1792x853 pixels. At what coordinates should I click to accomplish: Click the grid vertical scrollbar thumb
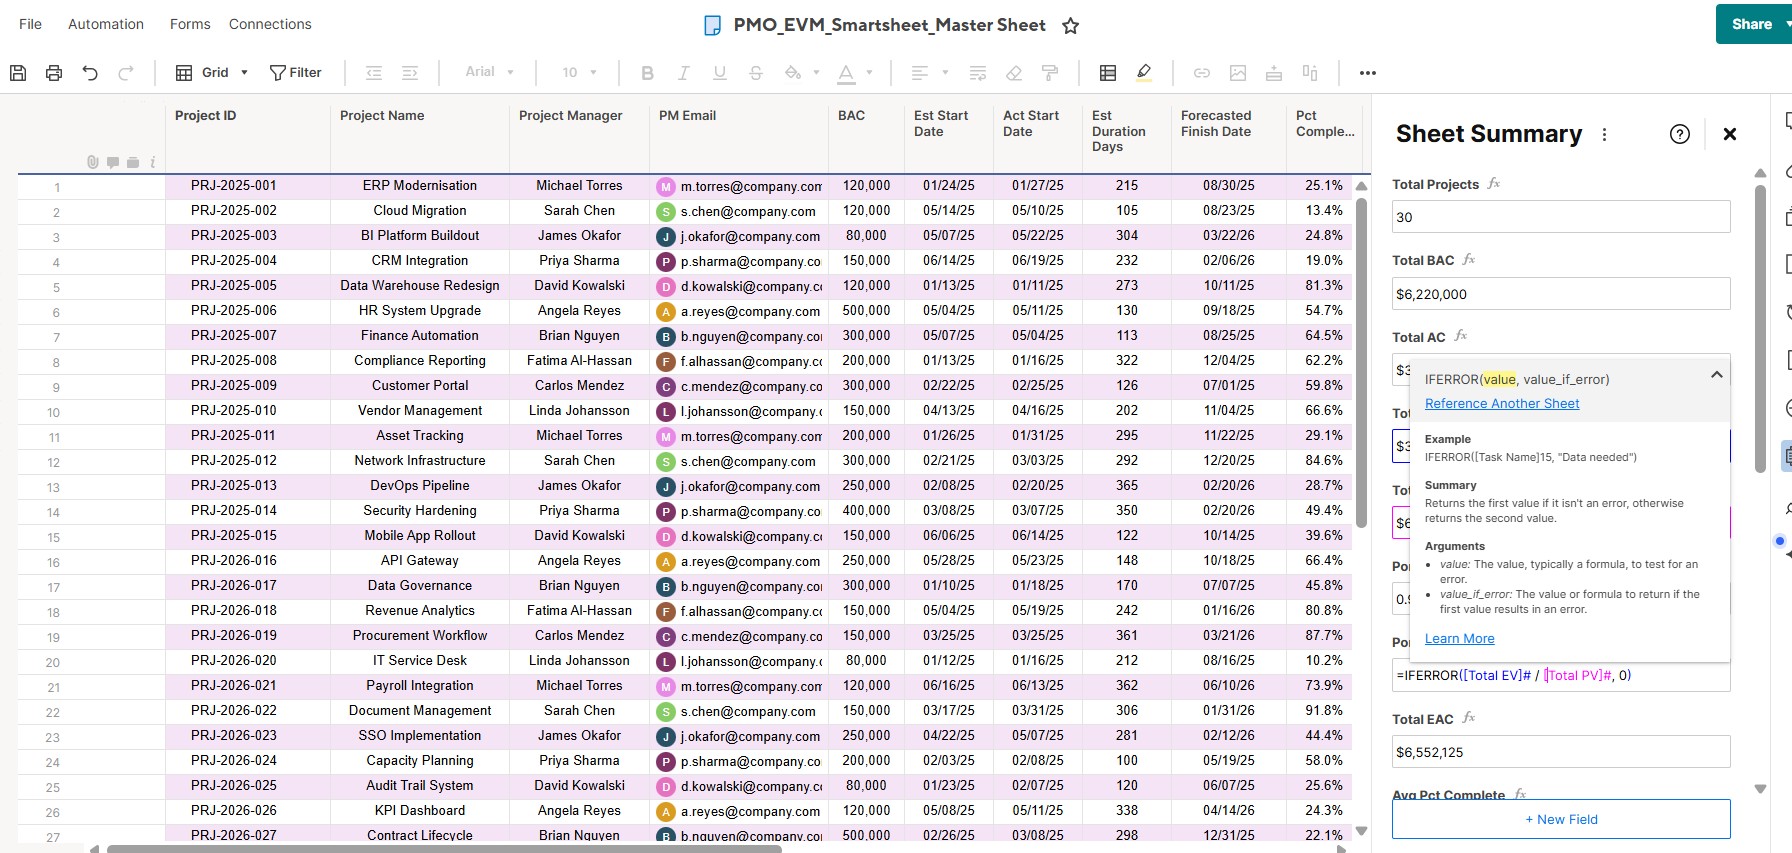pos(1361,362)
